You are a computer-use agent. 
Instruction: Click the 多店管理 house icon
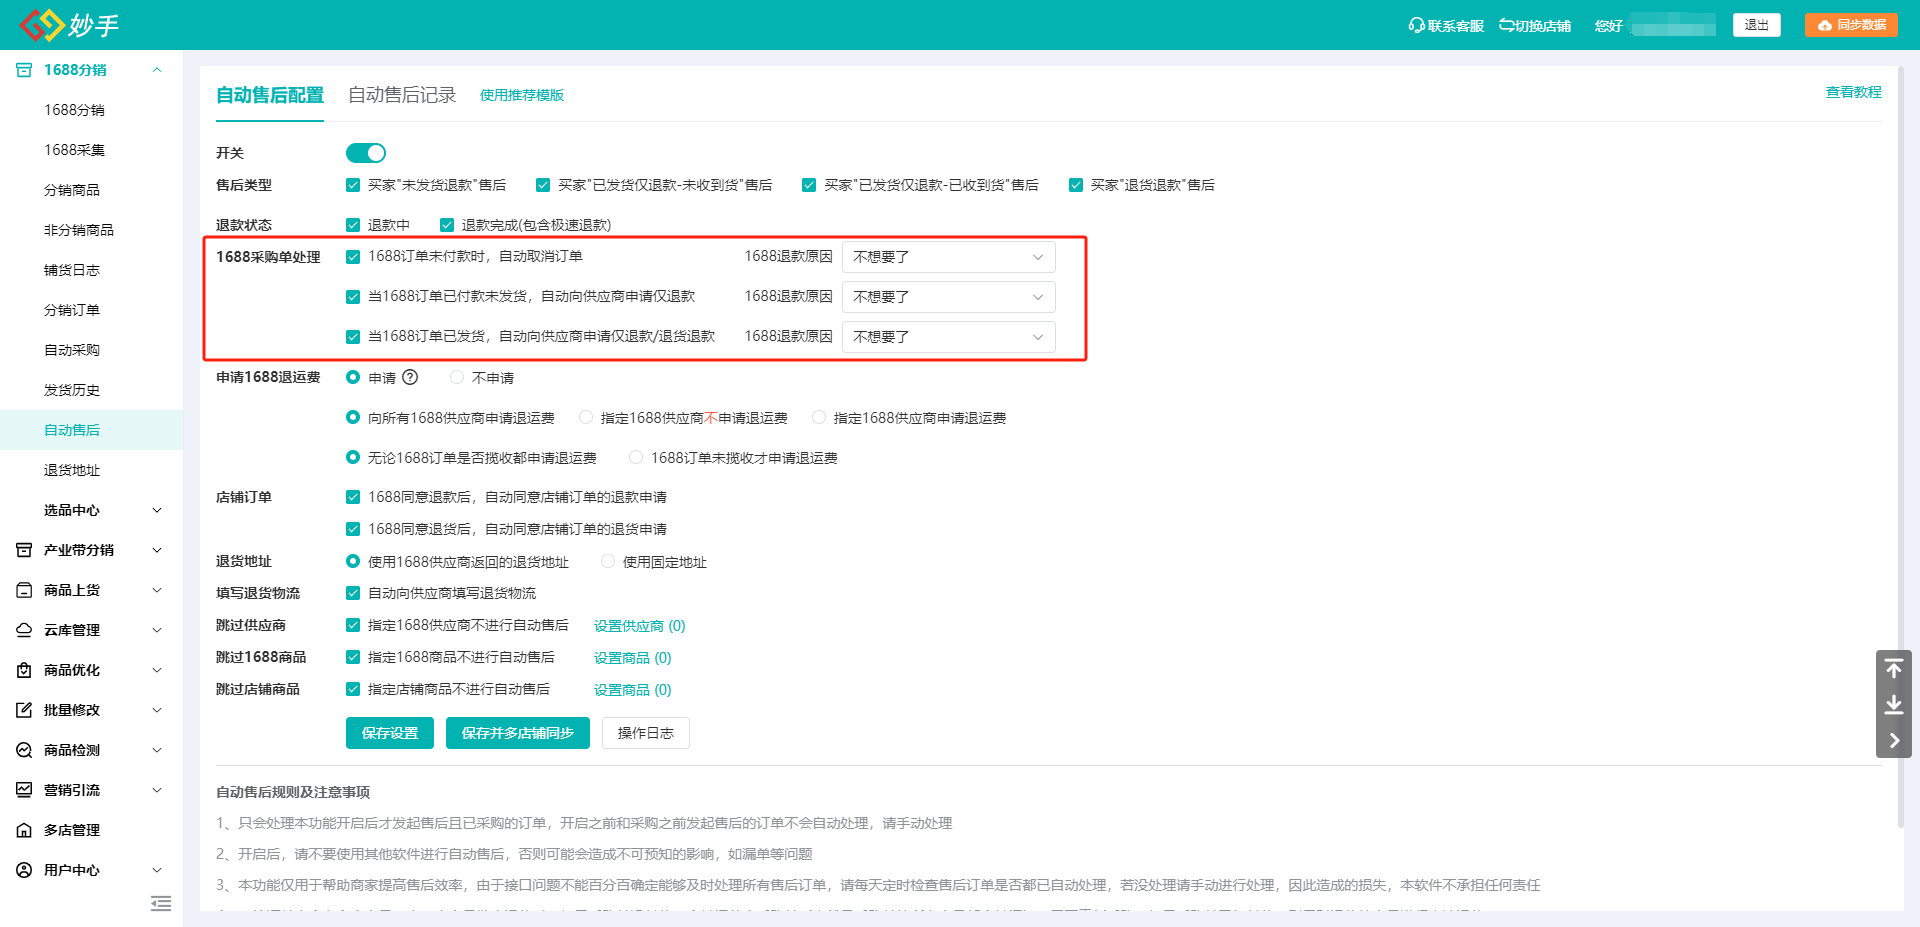(x=24, y=830)
